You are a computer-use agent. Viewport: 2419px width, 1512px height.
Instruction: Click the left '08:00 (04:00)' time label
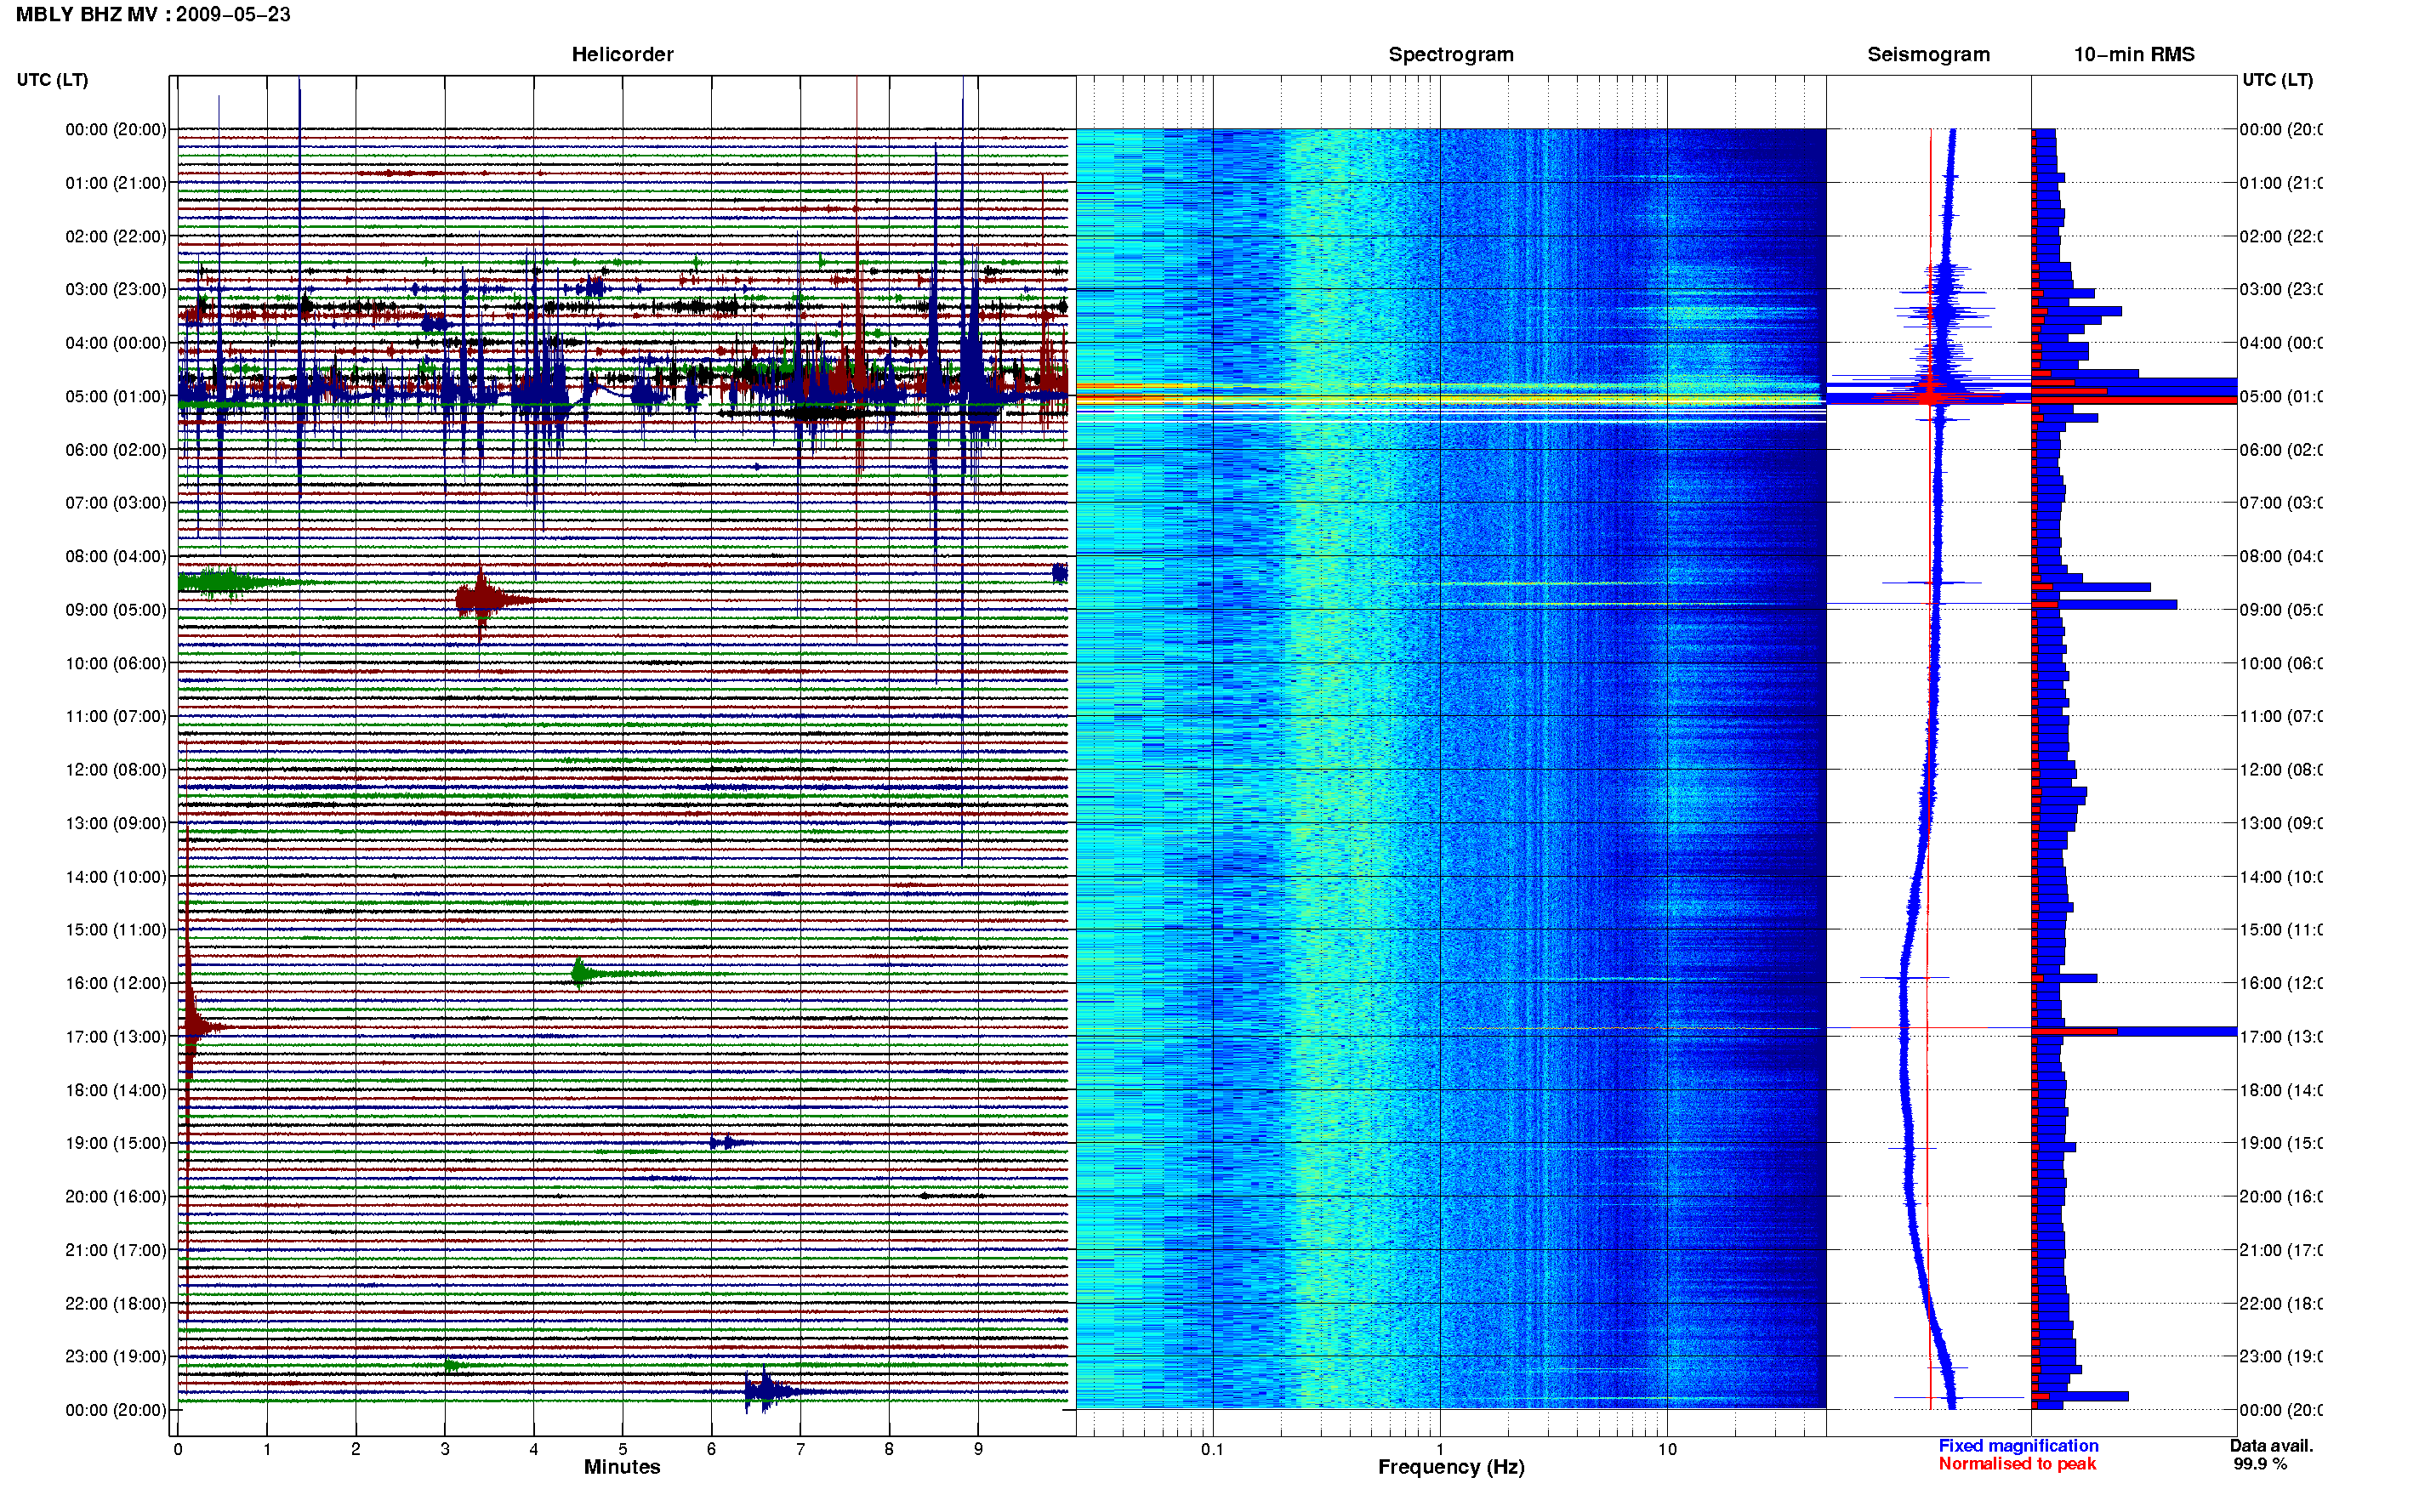point(116,556)
